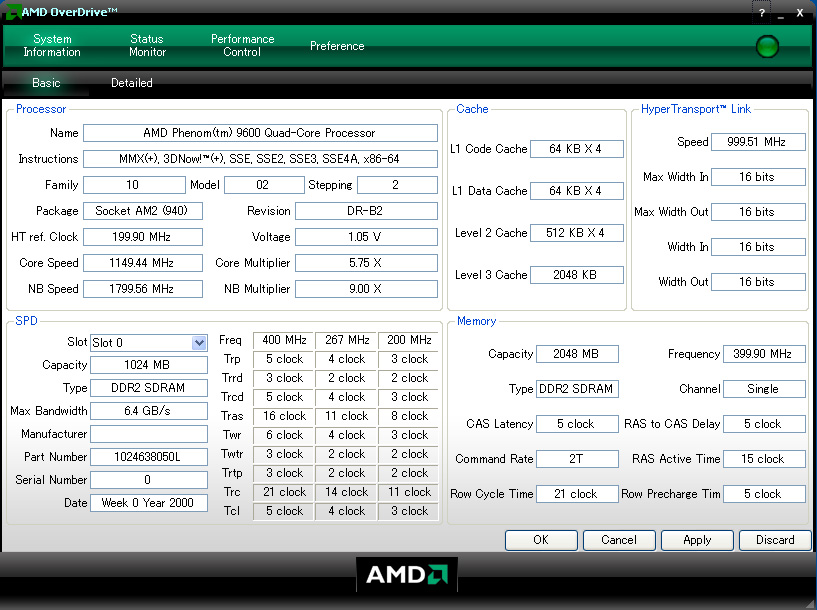The height and width of the screenshot is (610, 817).
Task: Click the Apply button
Action: click(x=697, y=540)
